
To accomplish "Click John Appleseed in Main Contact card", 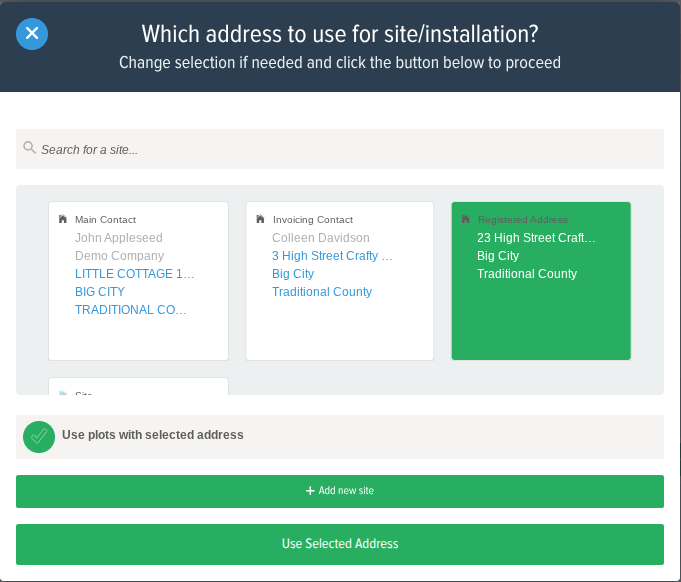I will [x=118, y=238].
